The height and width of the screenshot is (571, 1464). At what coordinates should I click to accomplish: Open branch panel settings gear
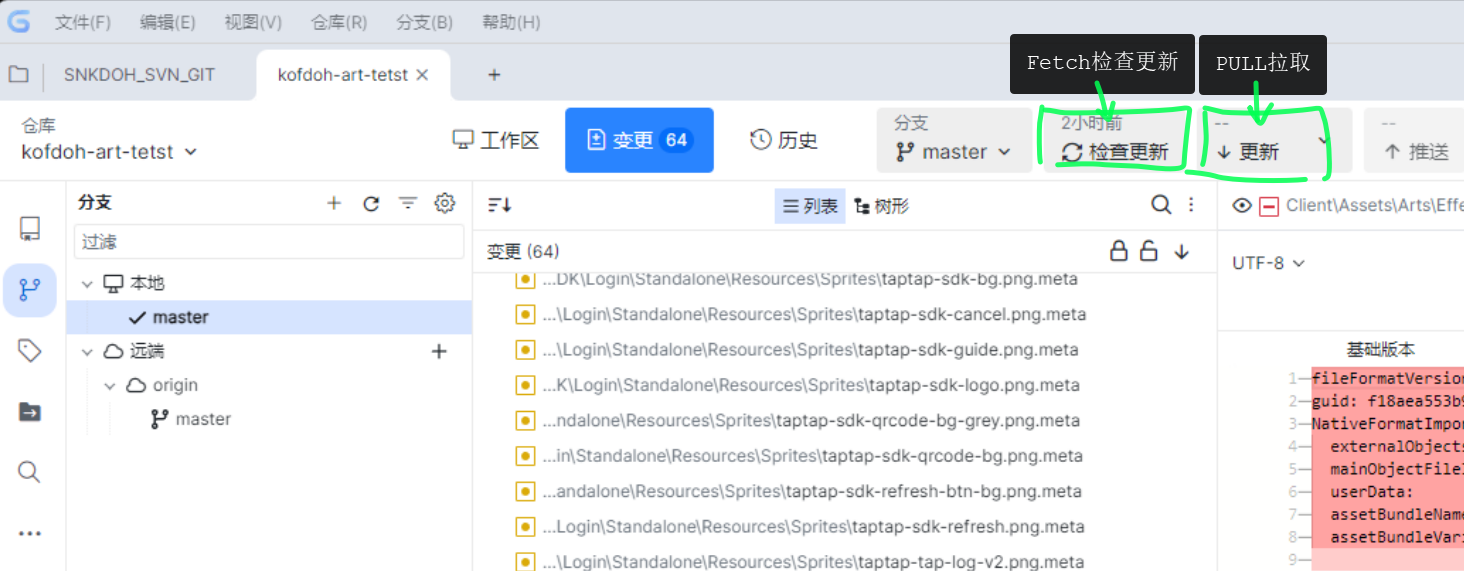click(x=445, y=203)
